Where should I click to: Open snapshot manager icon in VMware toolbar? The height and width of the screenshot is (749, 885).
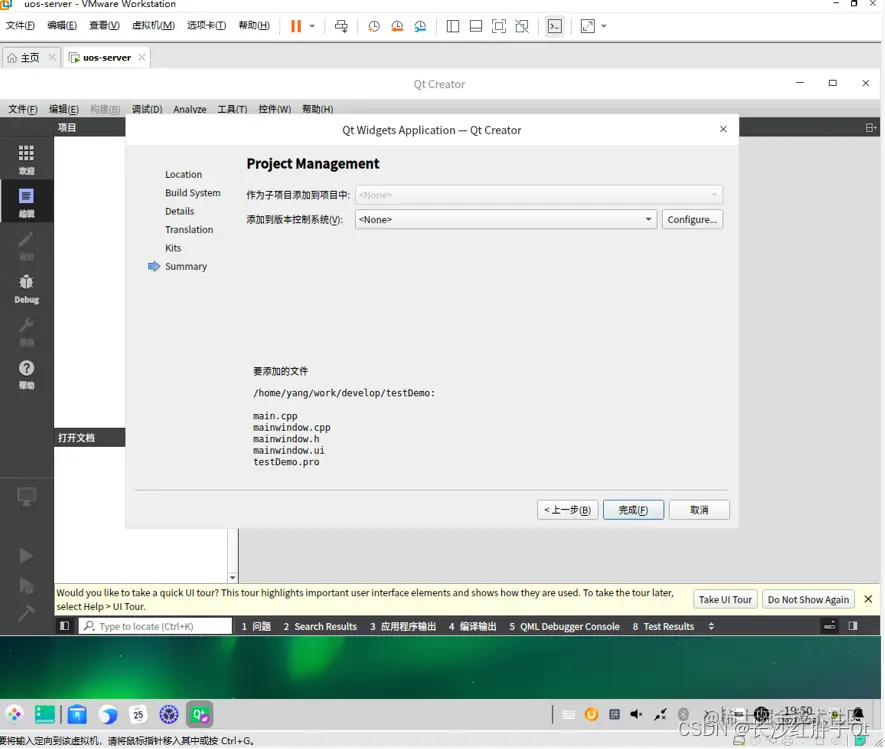[x=420, y=26]
